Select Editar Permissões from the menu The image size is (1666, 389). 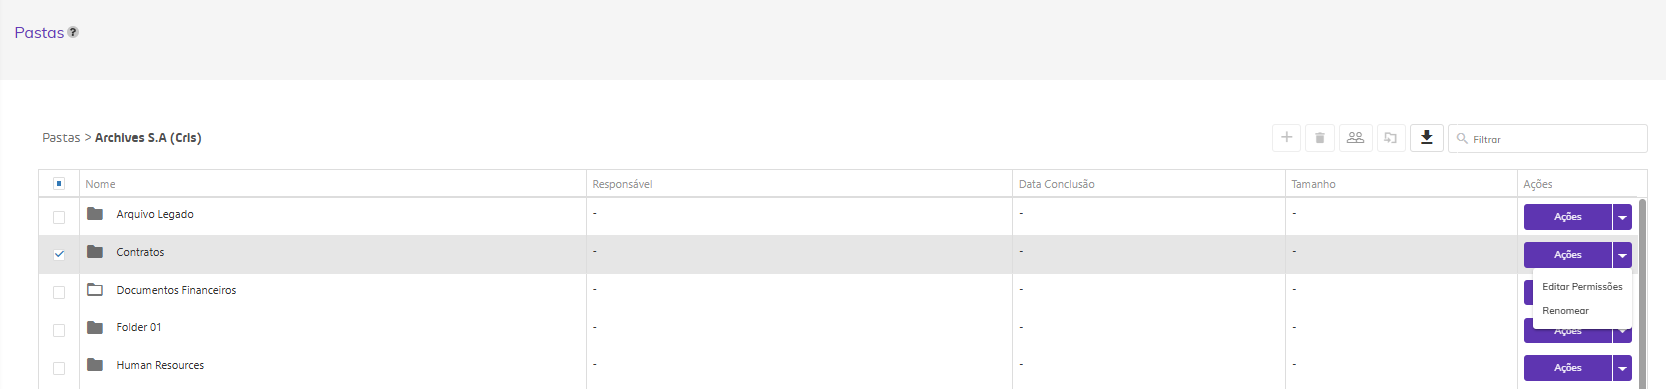pos(1582,287)
